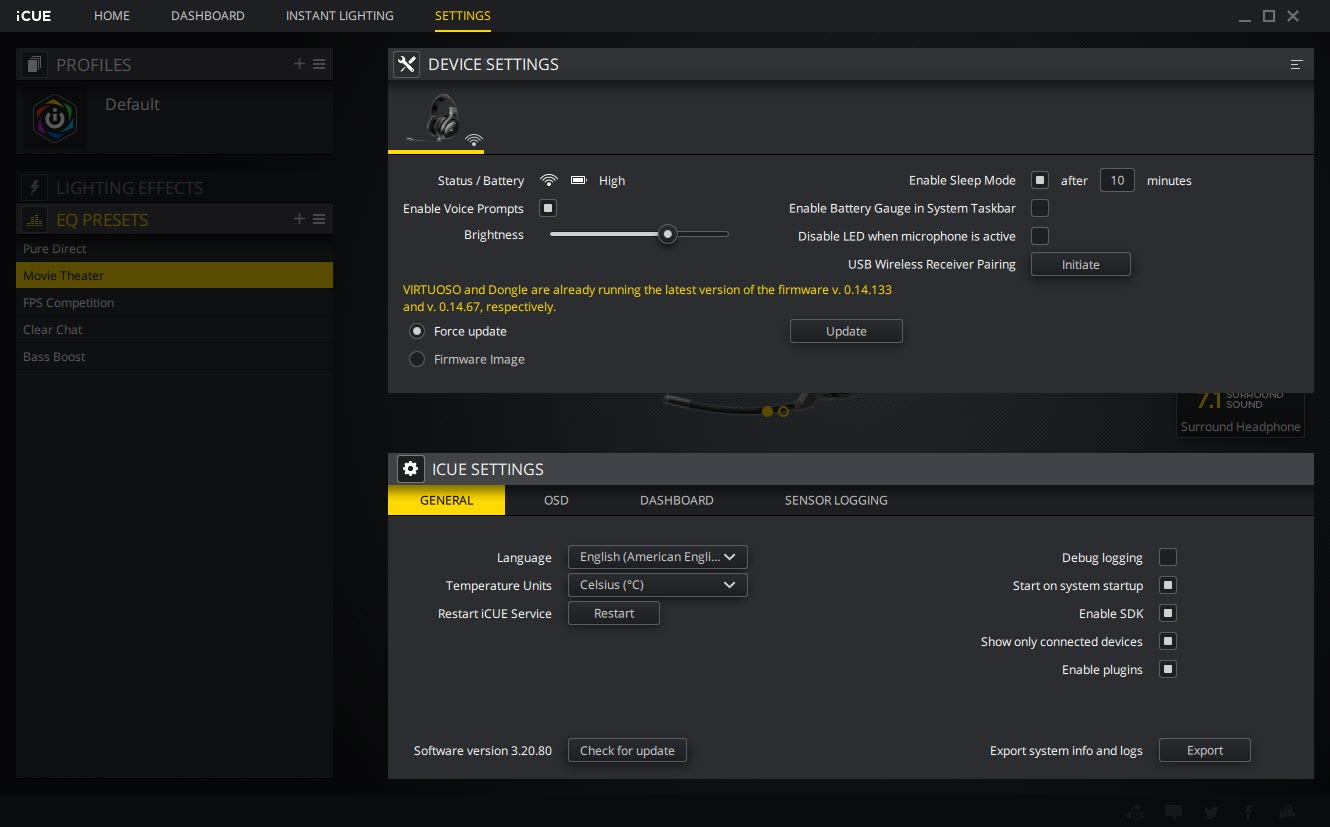The width and height of the screenshot is (1330, 827).
Task: Toggle Enable Voice Prompts checkbox
Action: click(x=548, y=208)
